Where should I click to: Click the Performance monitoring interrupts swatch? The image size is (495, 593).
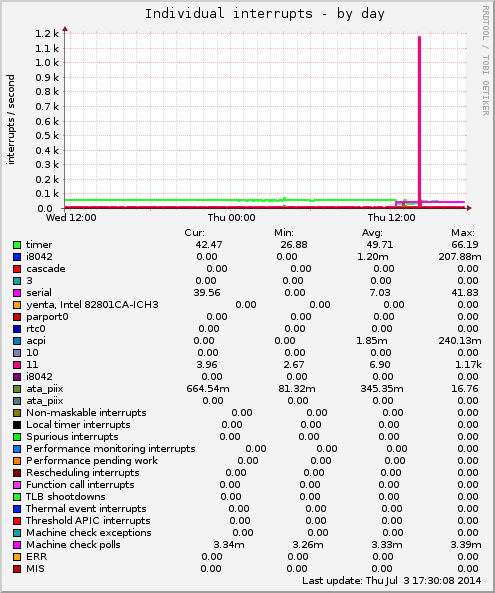point(17,449)
